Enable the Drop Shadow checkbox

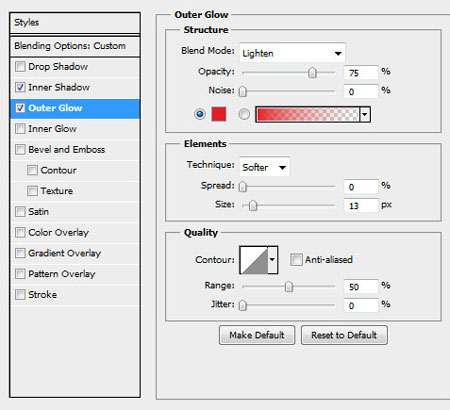(20, 67)
